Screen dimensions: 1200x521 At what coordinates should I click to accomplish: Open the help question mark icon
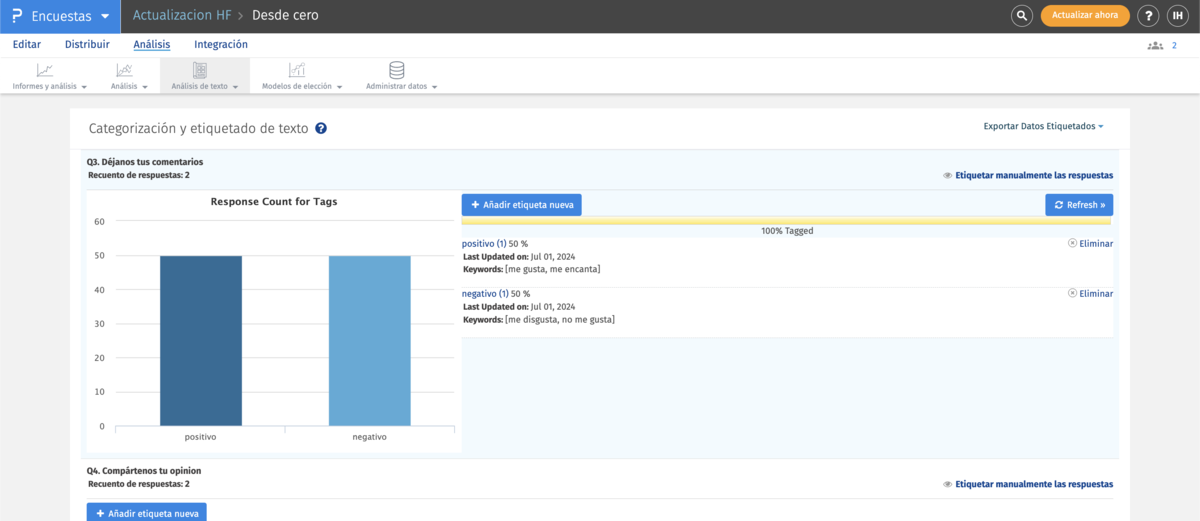1150,16
